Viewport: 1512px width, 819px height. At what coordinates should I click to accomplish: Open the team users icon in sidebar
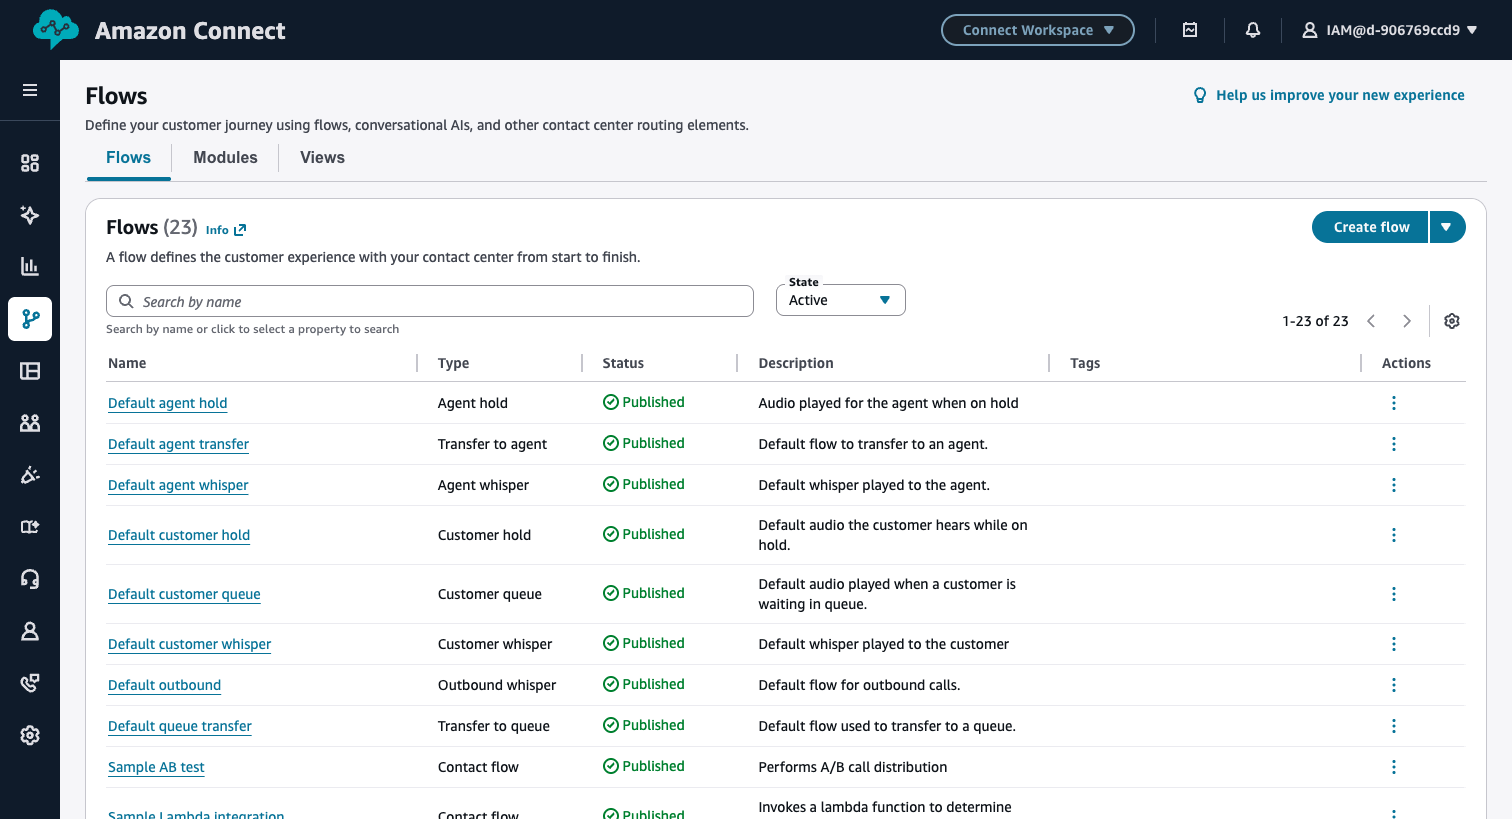click(30, 423)
